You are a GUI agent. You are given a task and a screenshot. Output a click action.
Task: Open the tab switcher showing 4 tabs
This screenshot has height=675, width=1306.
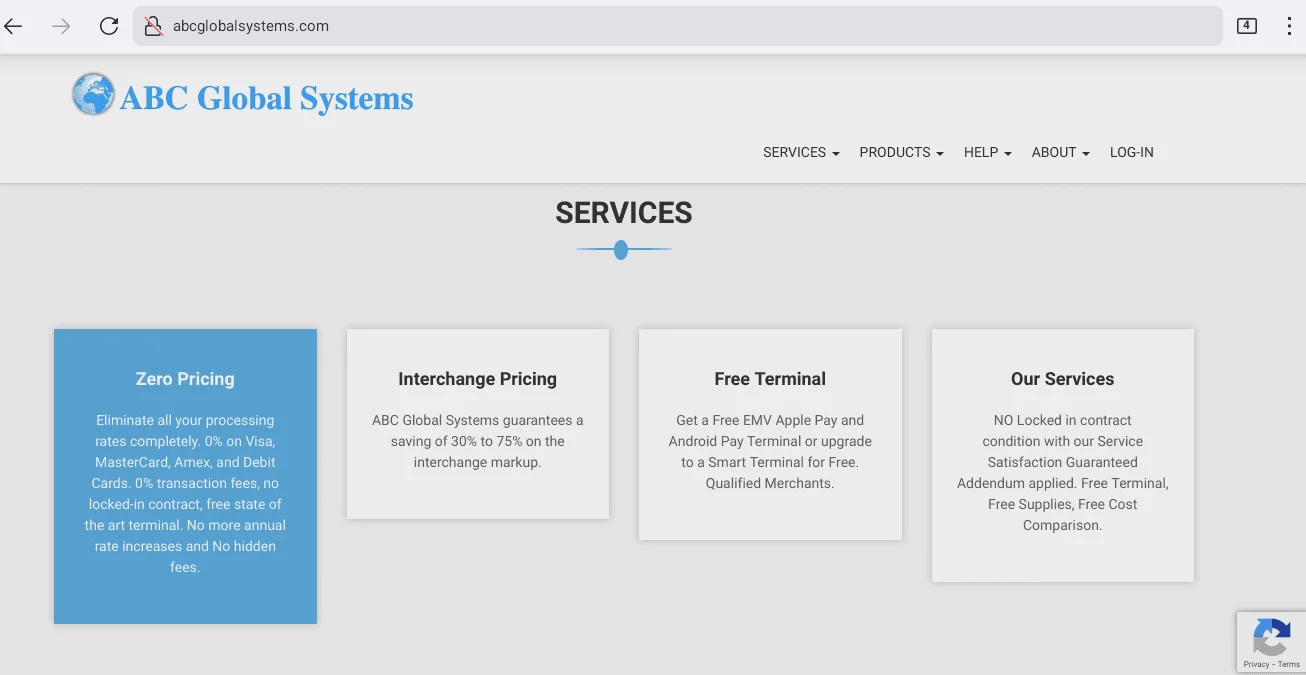1247,26
